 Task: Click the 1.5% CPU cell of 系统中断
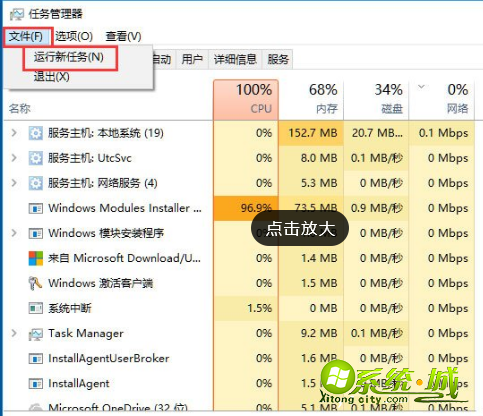[x=246, y=308]
